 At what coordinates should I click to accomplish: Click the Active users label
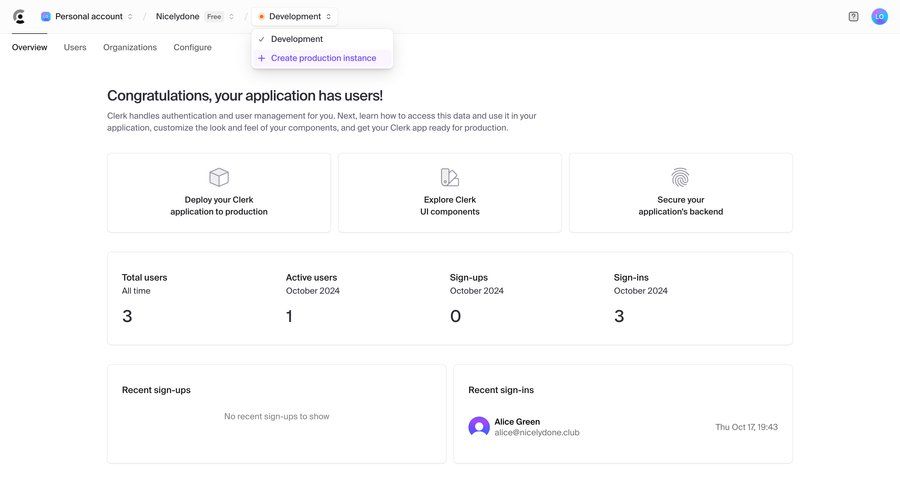click(311, 277)
